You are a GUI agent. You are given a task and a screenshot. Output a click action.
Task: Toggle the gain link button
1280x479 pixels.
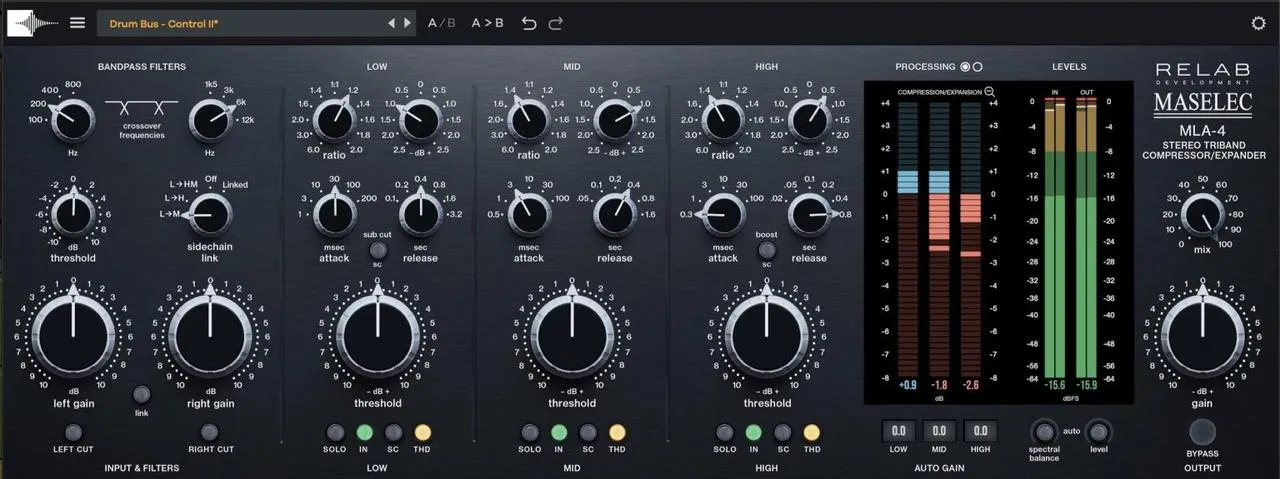[x=141, y=394]
